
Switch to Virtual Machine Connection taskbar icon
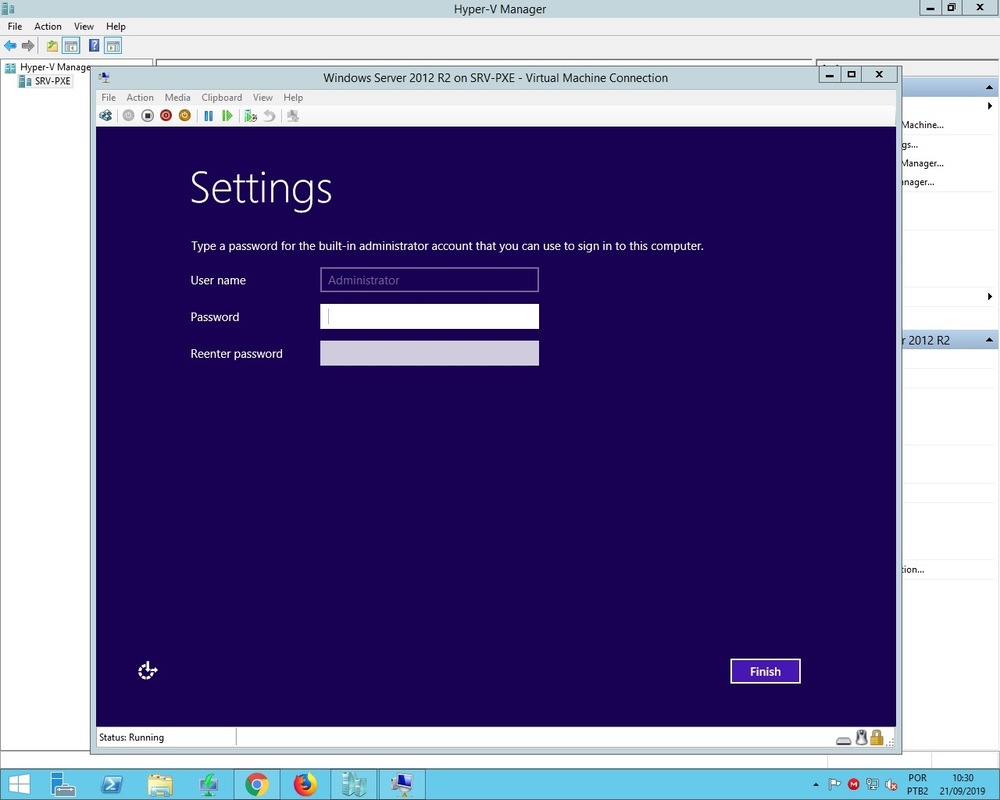pyautogui.click(x=402, y=784)
